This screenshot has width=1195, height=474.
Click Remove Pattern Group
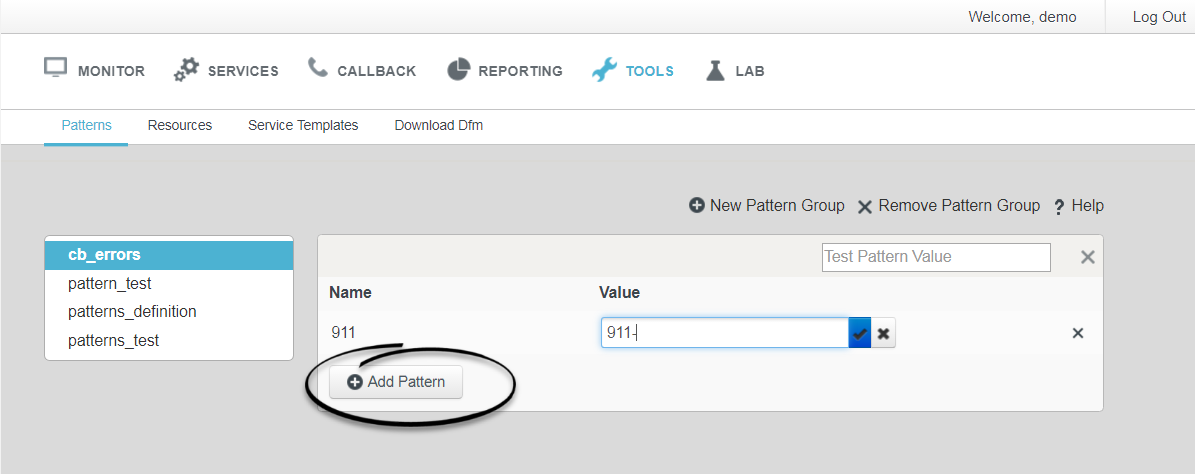tap(949, 206)
